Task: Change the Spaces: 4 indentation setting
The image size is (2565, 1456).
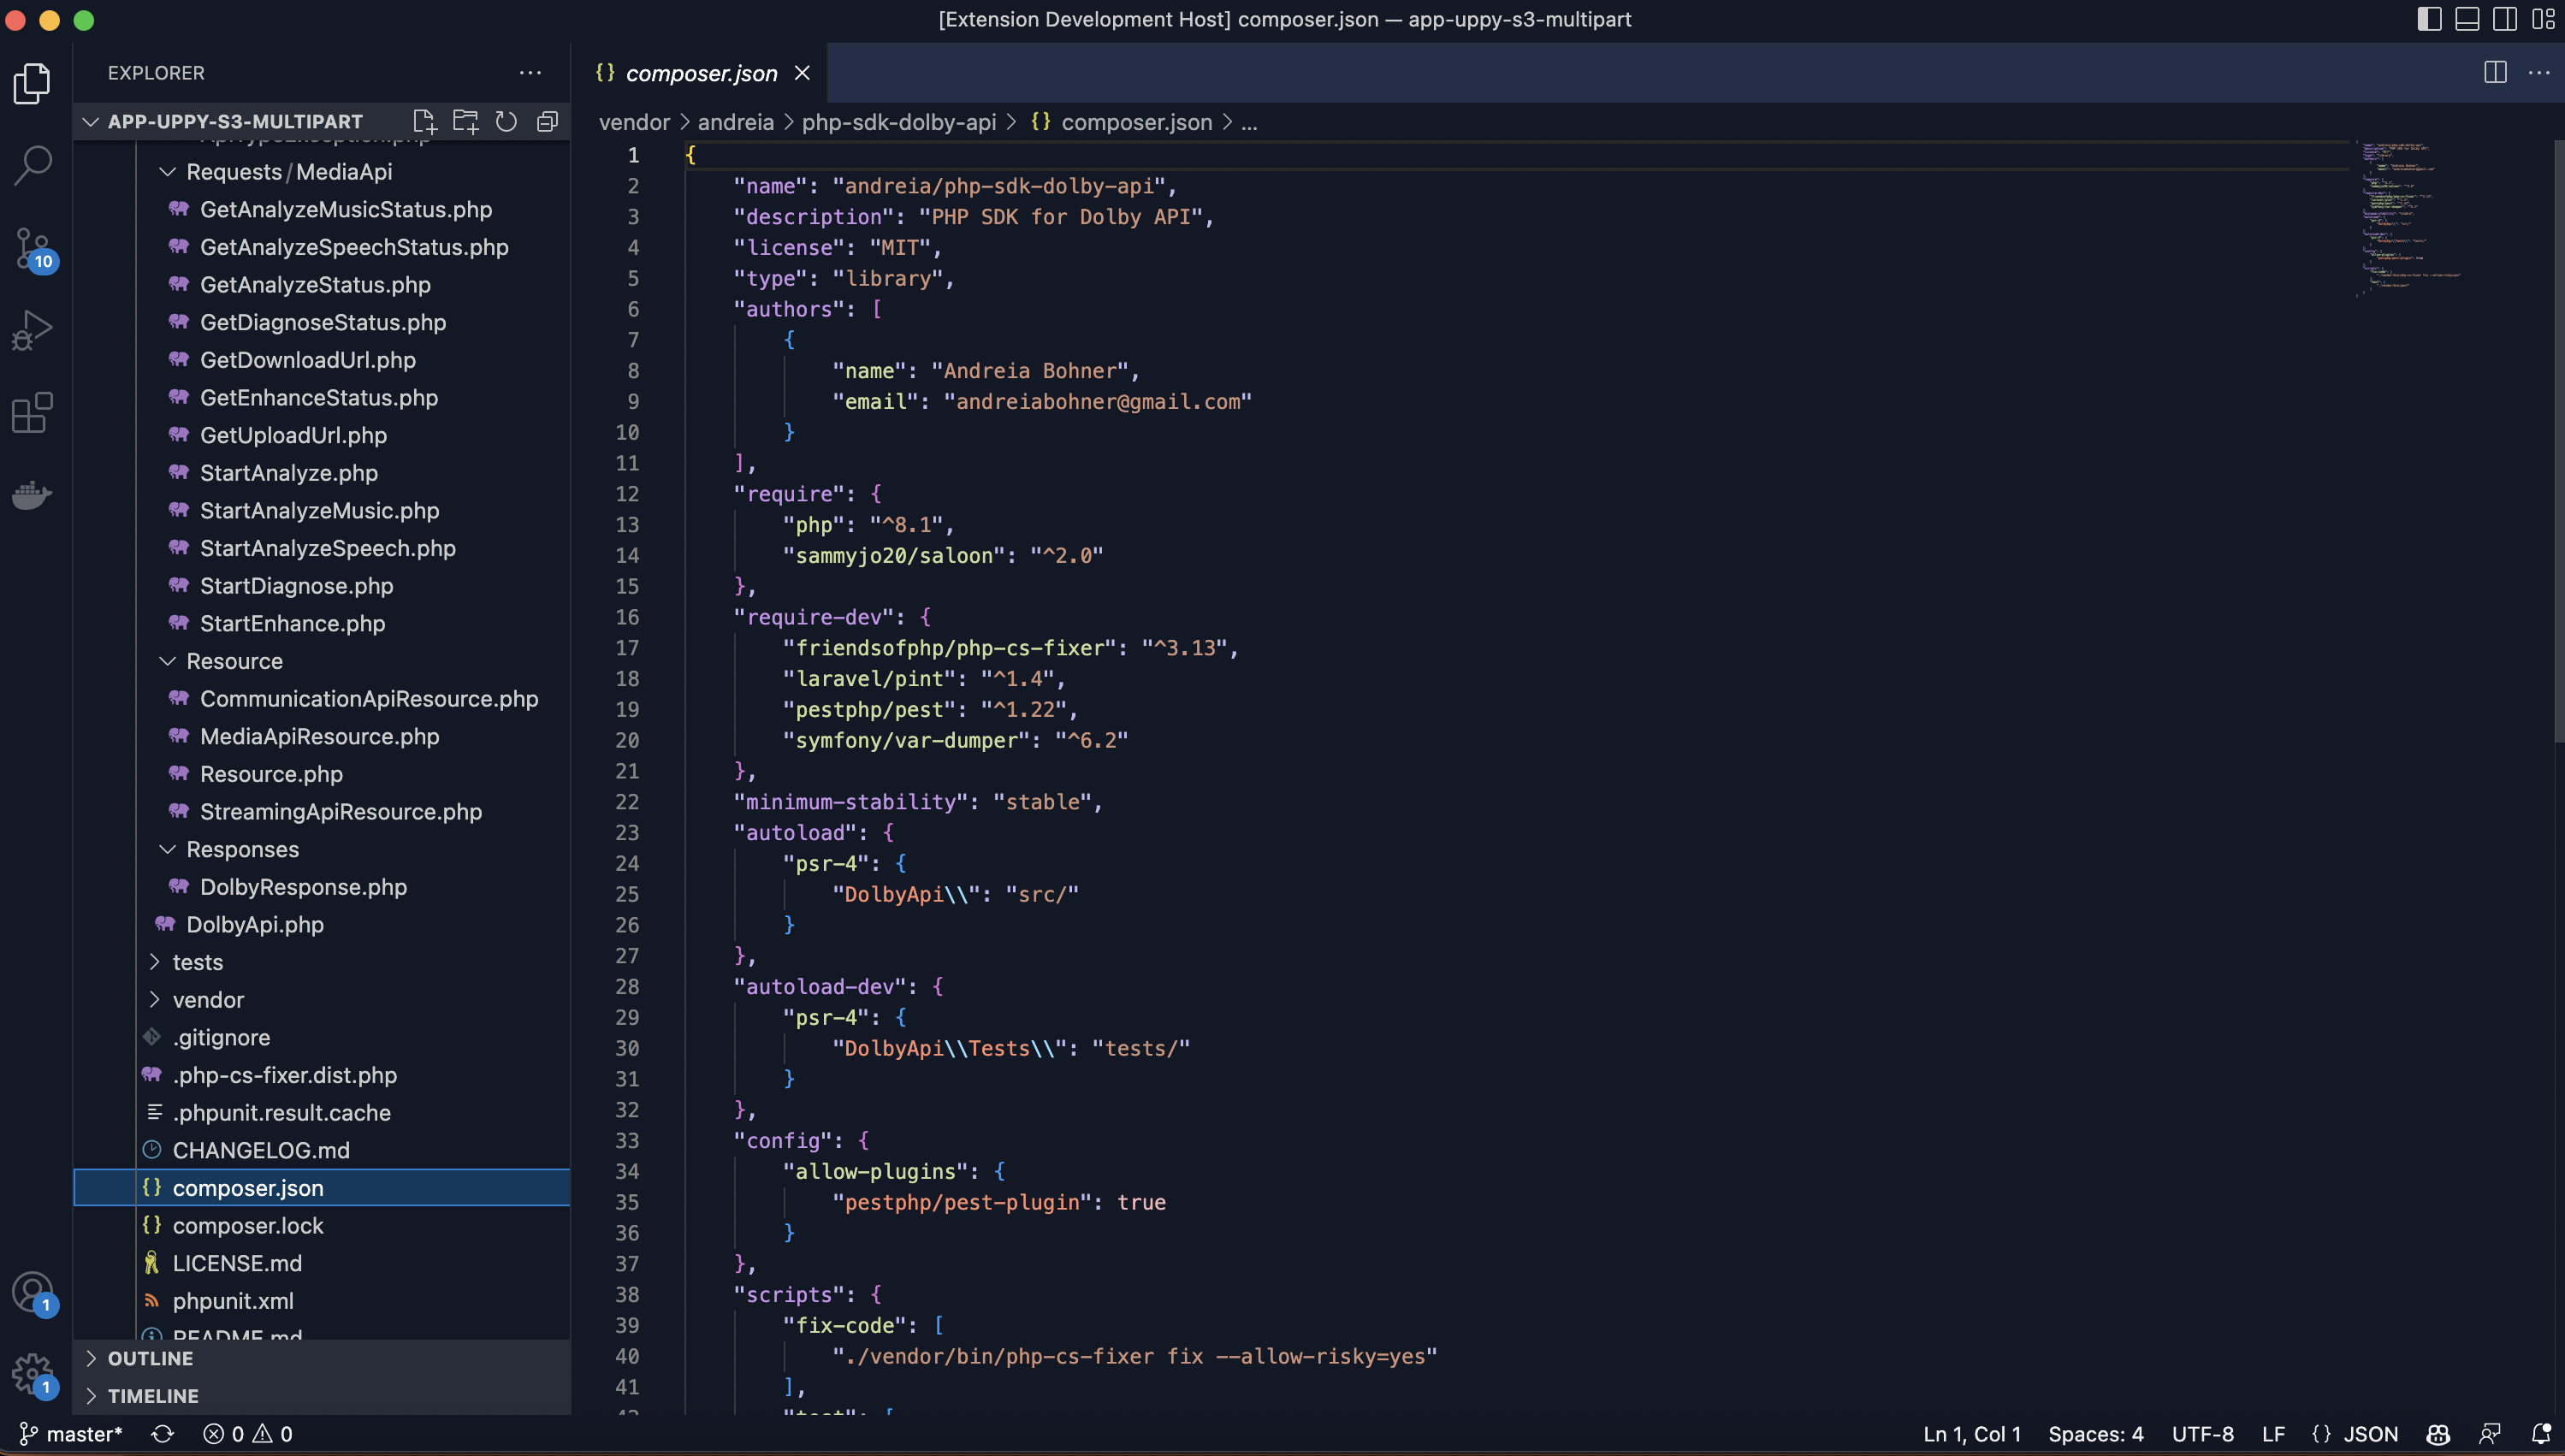Action: [x=2095, y=1434]
